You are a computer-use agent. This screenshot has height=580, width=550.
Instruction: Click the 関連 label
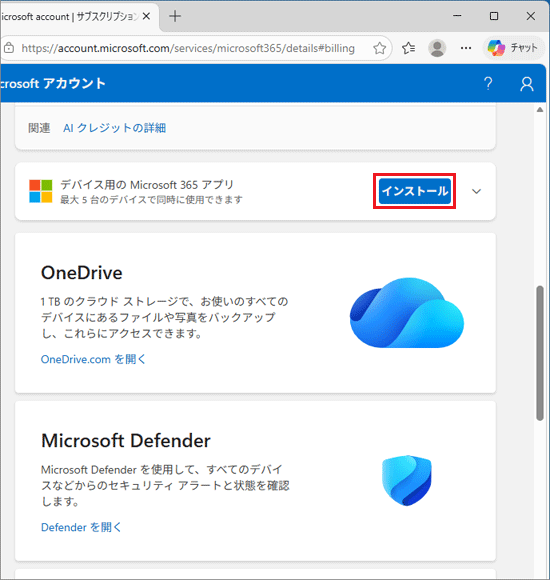click(39, 128)
